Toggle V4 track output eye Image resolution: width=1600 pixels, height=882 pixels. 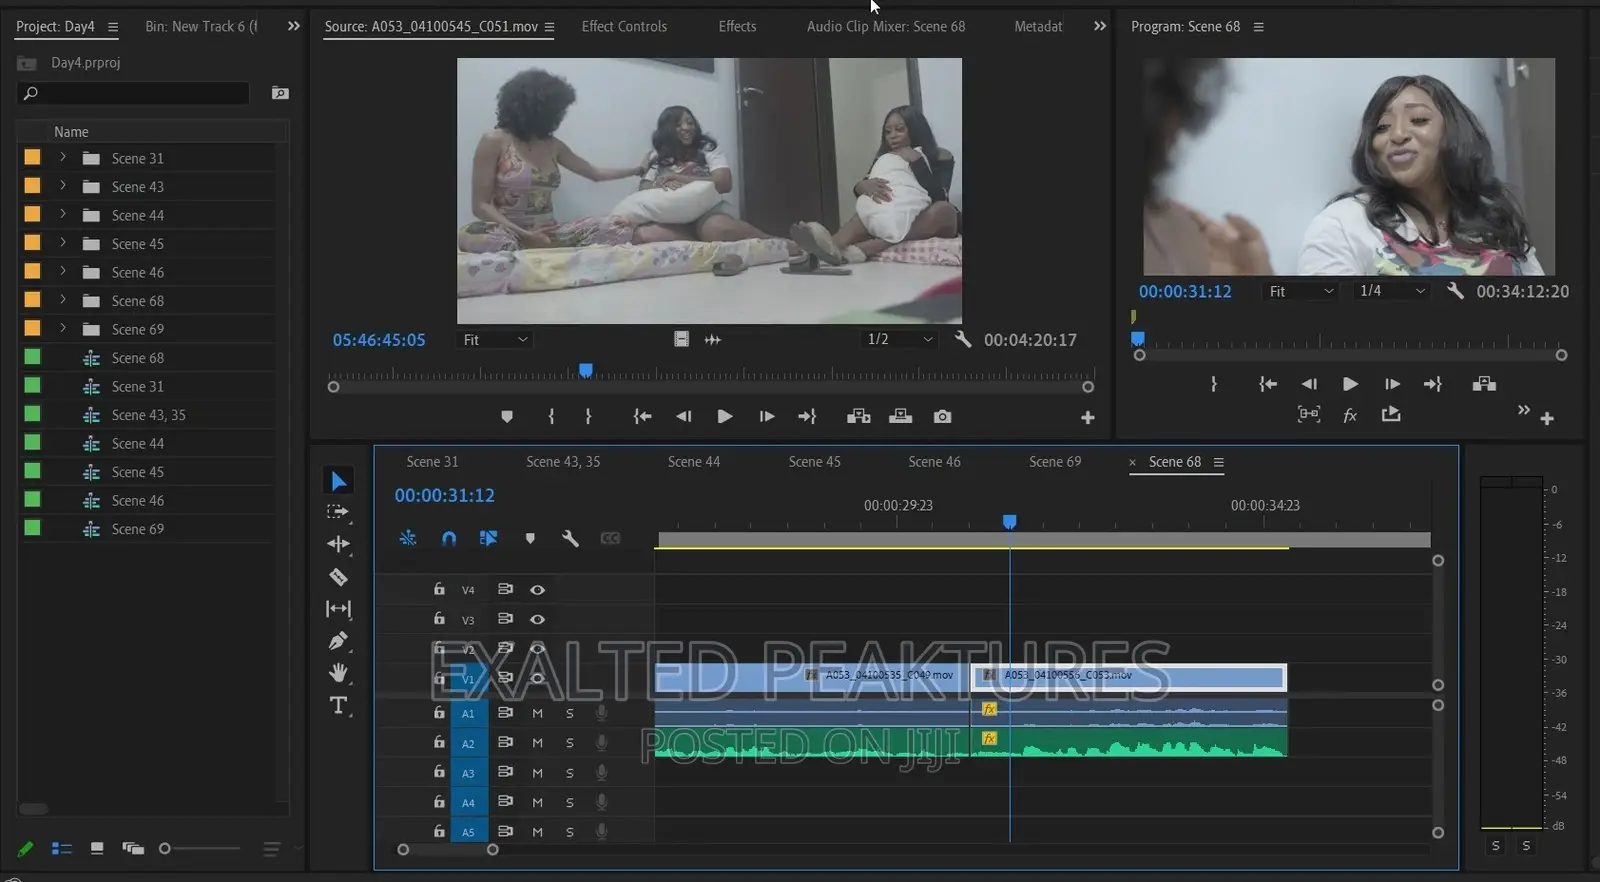pyautogui.click(x=537, y=590)
